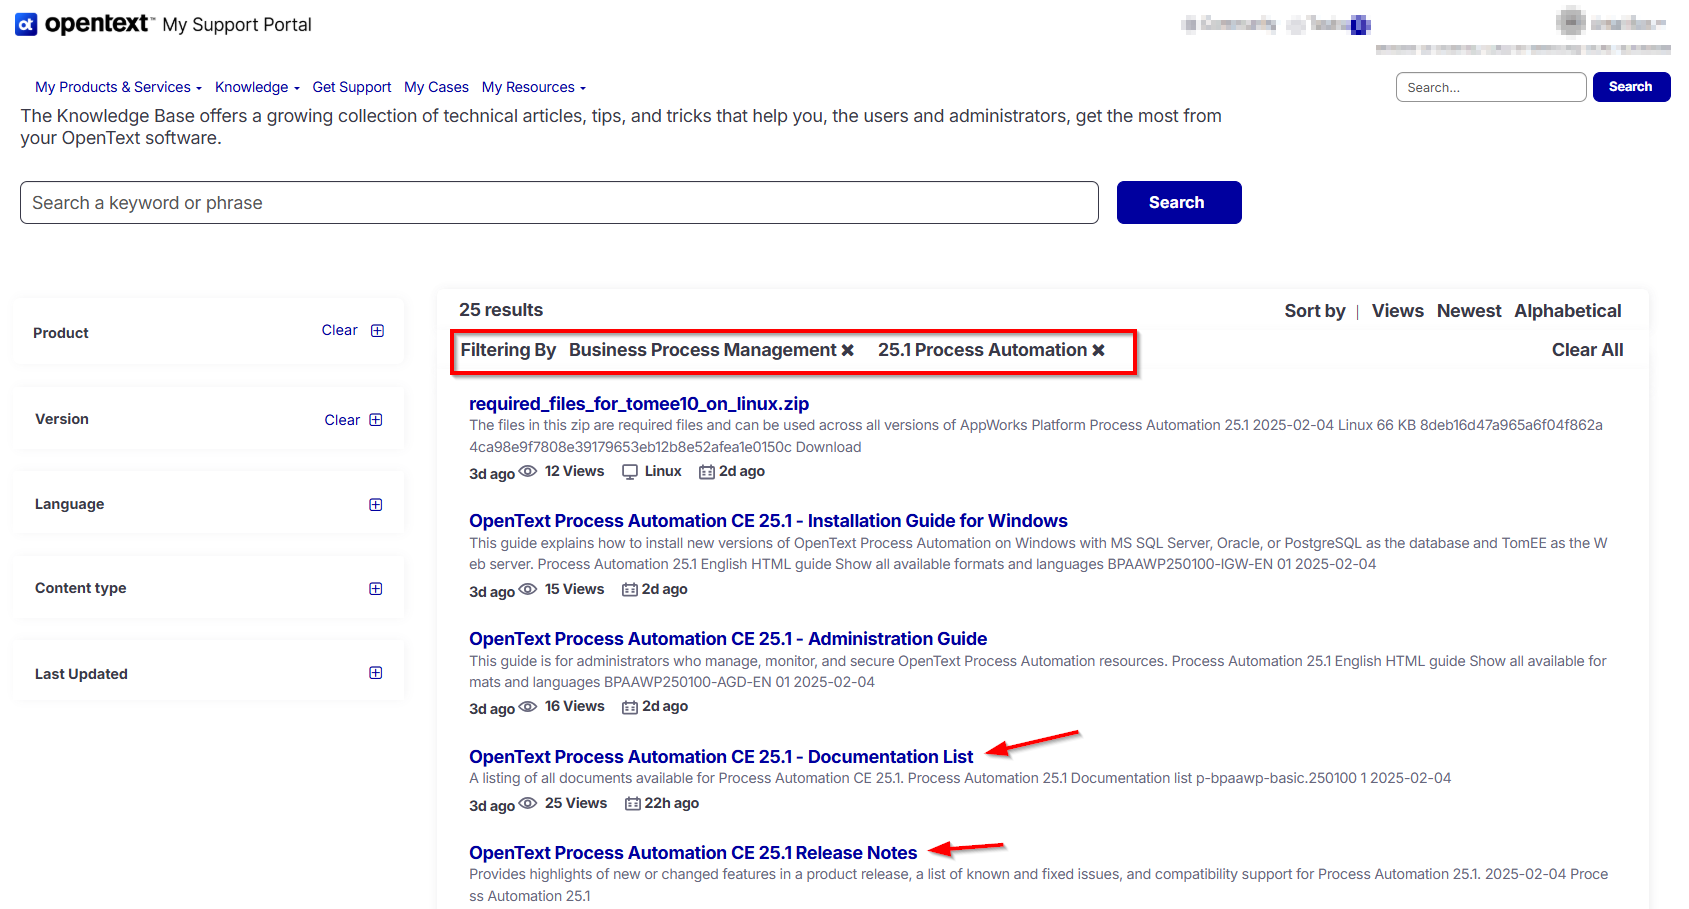Viewport: 1689px width, 909px height.
Task: Open the My Cases menu item
Action: point(436,87)
